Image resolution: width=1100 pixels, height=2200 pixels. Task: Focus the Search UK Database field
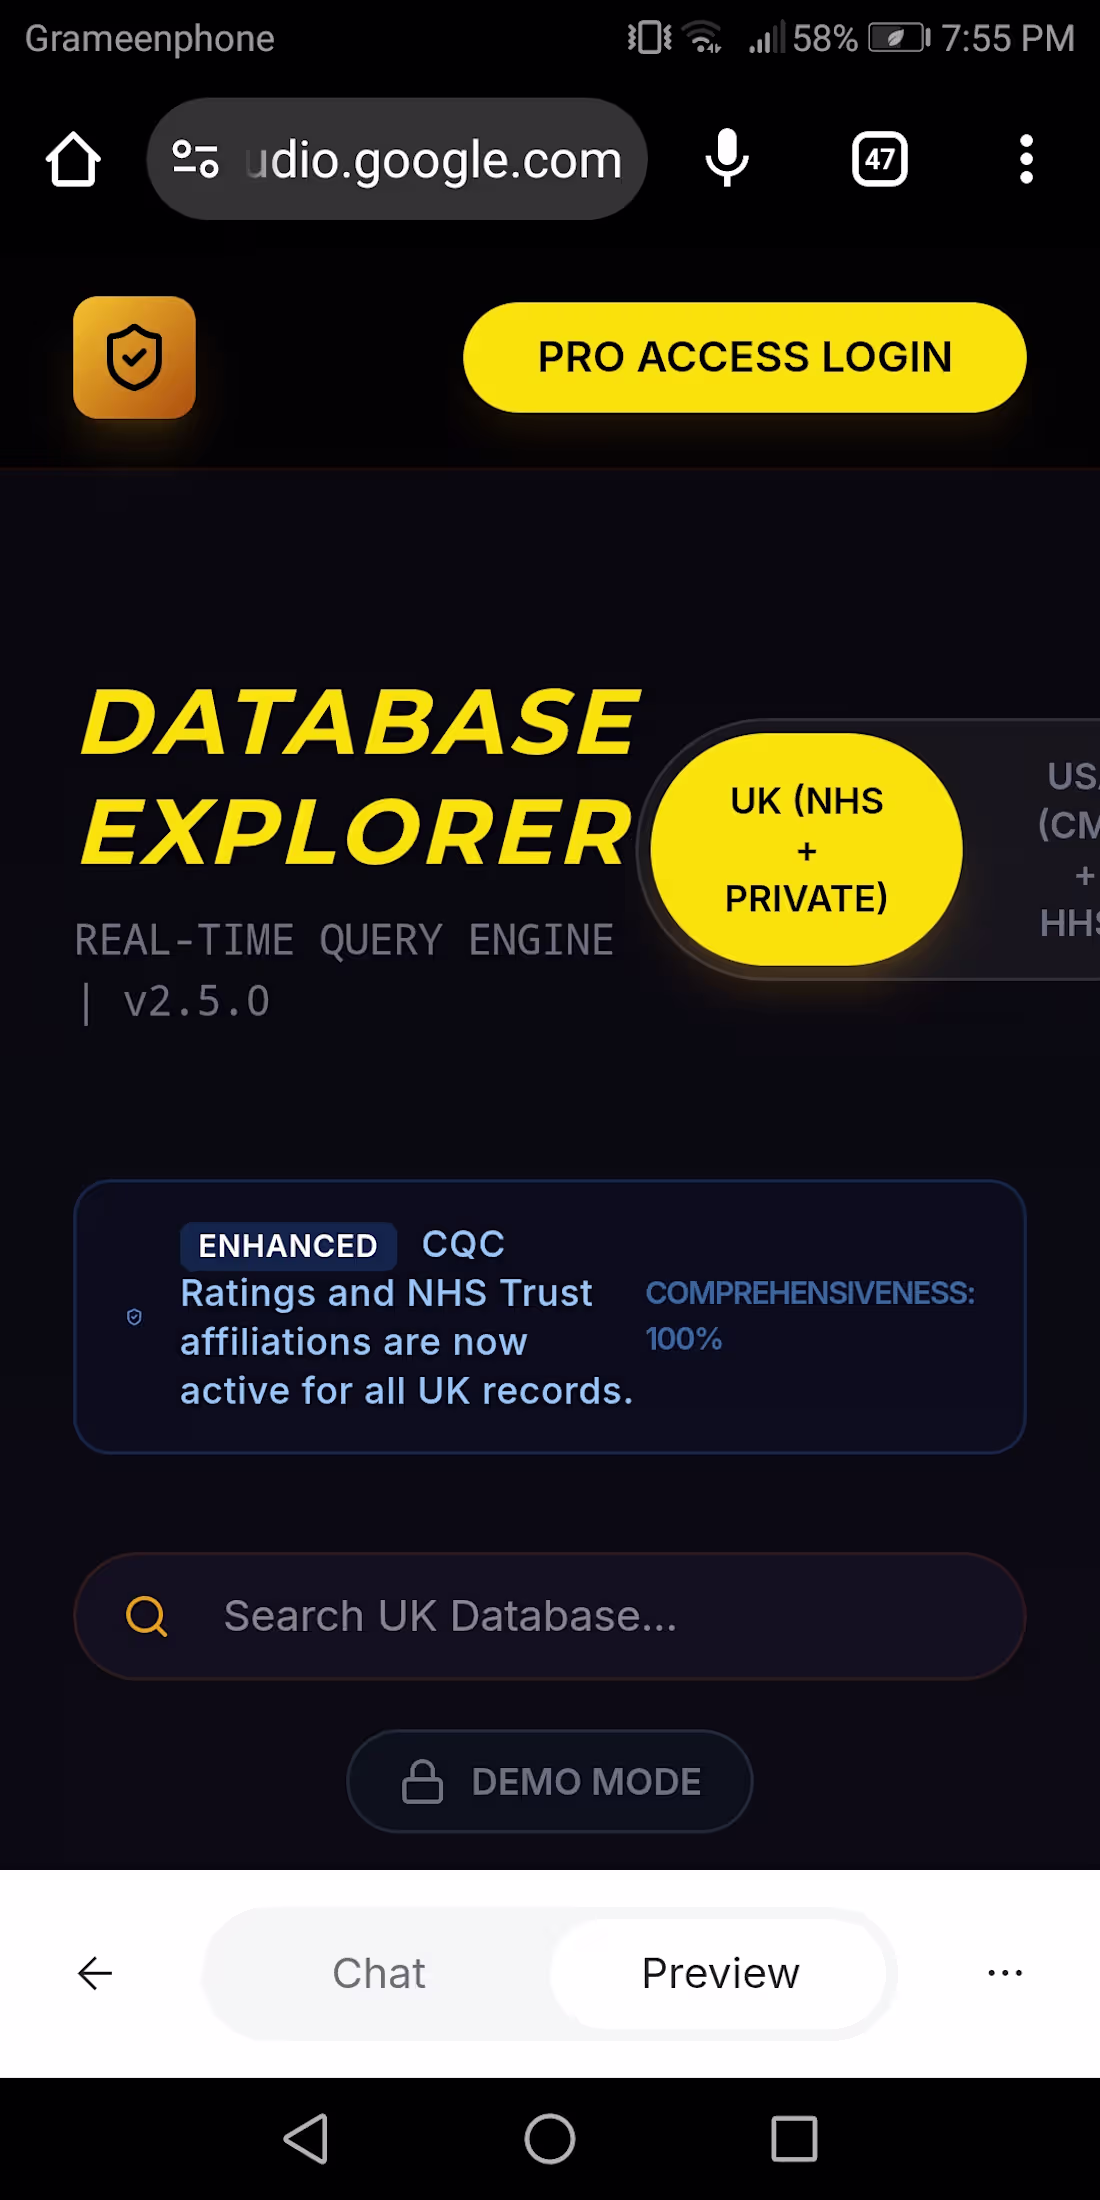click(550, 1616)
